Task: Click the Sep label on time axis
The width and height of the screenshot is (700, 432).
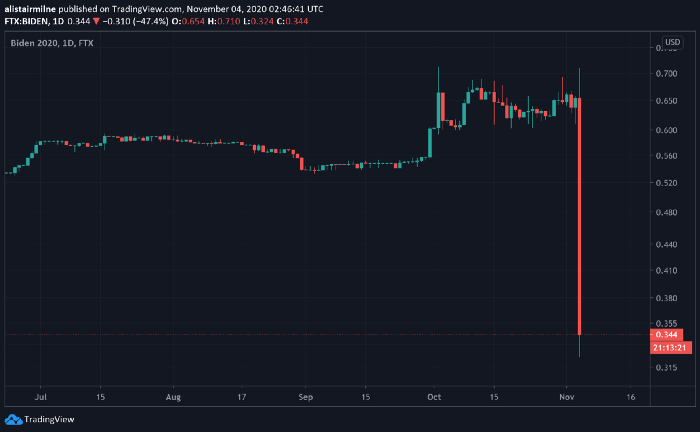Action: click(306, 397)
